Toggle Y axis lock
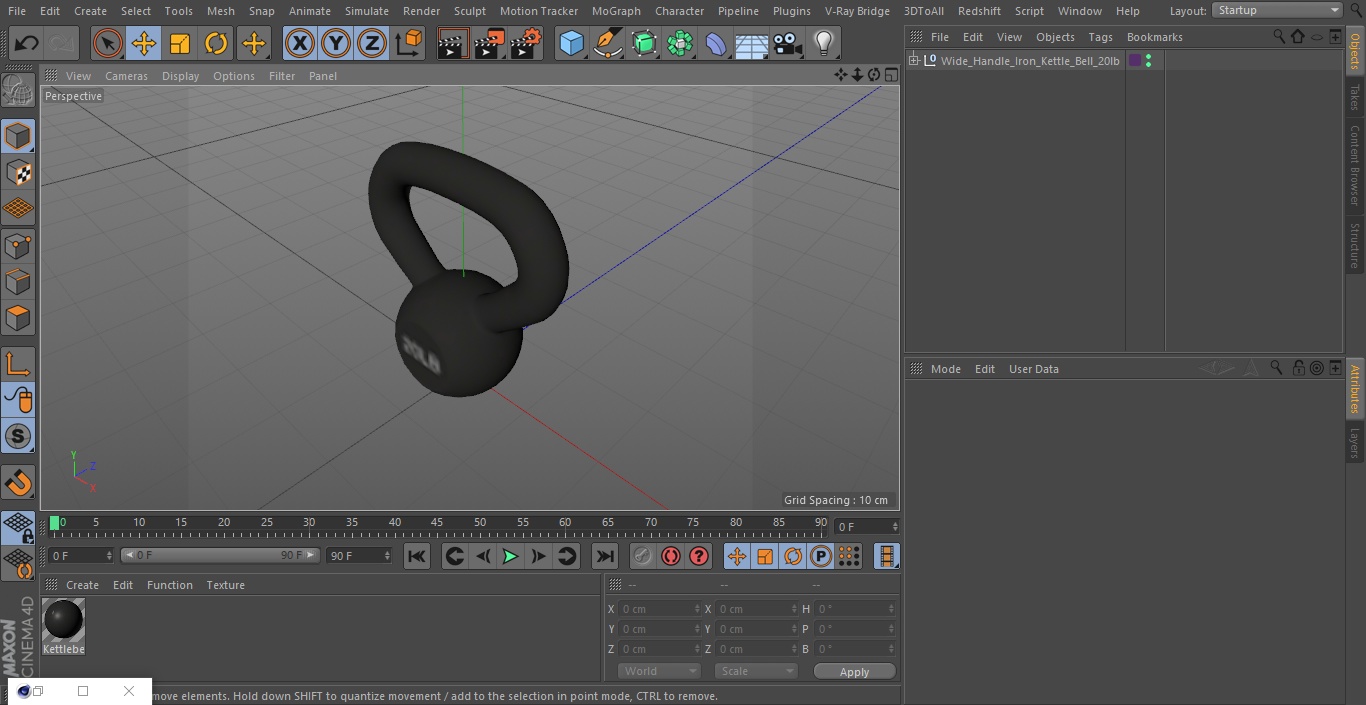Screen dimensions: 1366x705 tap(336, 43)
